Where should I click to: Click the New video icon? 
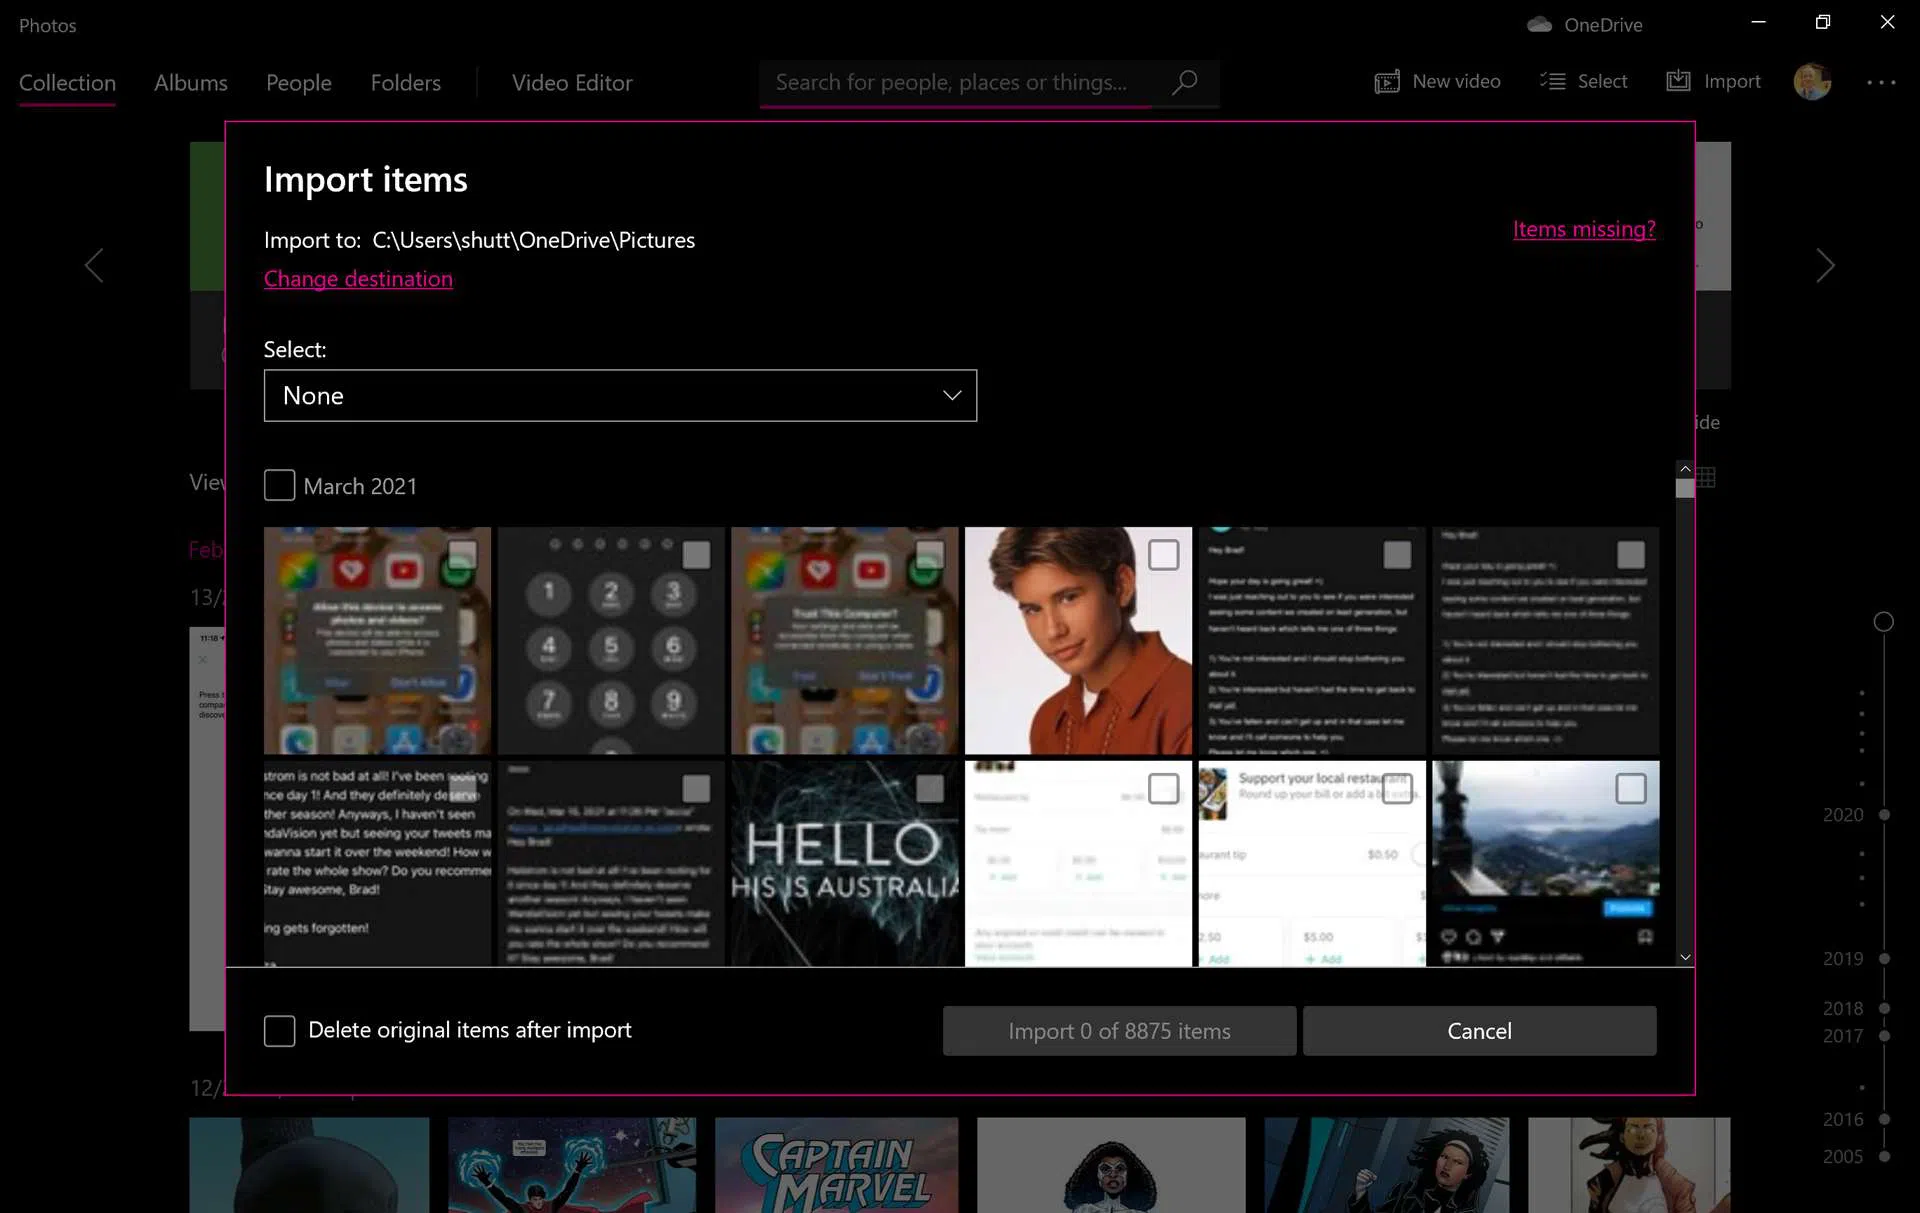pos(1387,82)
